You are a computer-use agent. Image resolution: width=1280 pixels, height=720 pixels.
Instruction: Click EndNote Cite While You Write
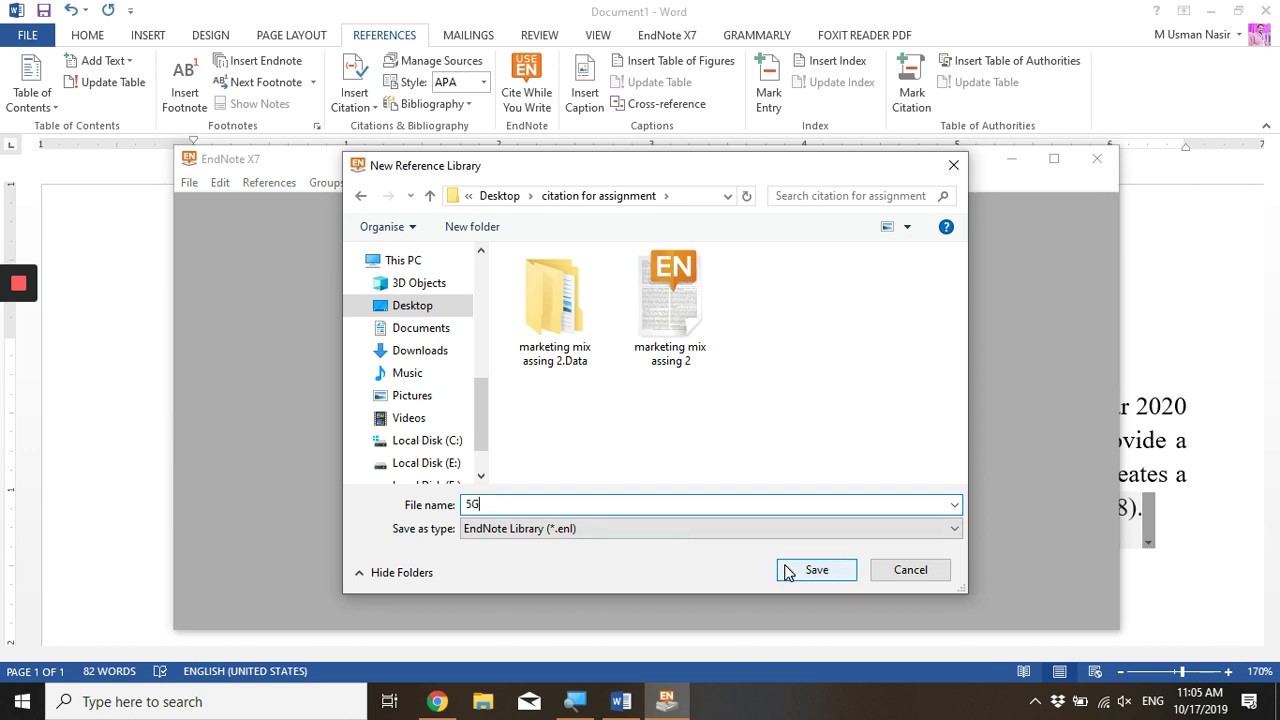(526, 84)
